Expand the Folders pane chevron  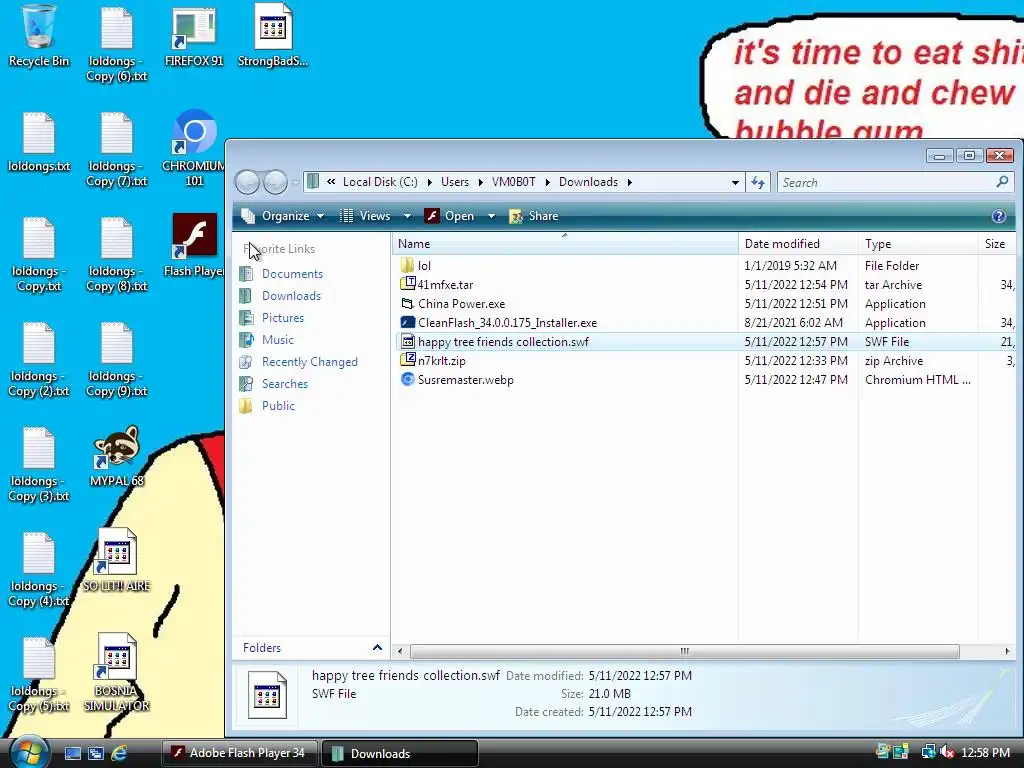point(377,647)
